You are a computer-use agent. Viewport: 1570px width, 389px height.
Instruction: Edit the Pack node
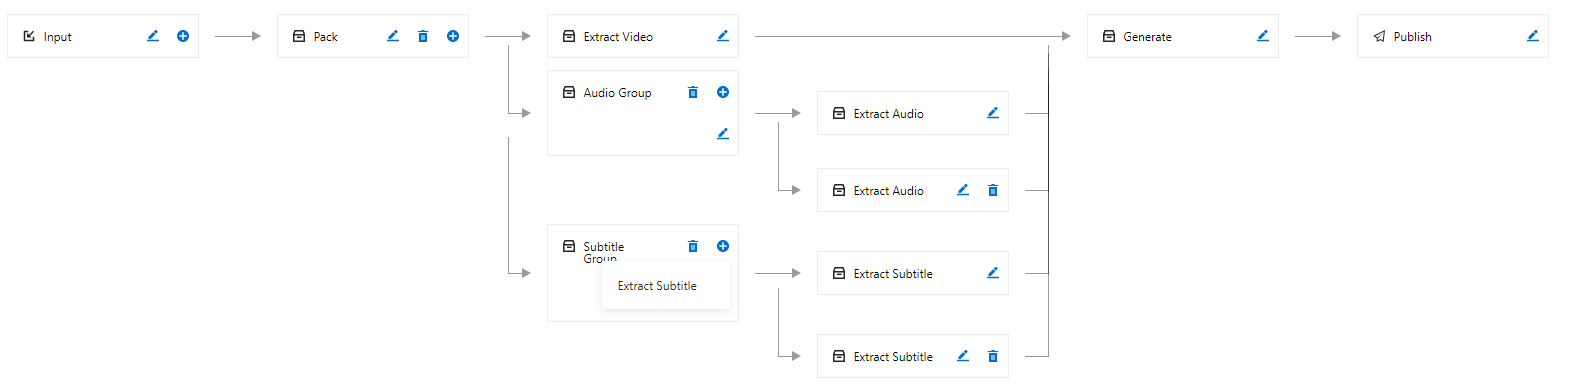pos(393,36)
